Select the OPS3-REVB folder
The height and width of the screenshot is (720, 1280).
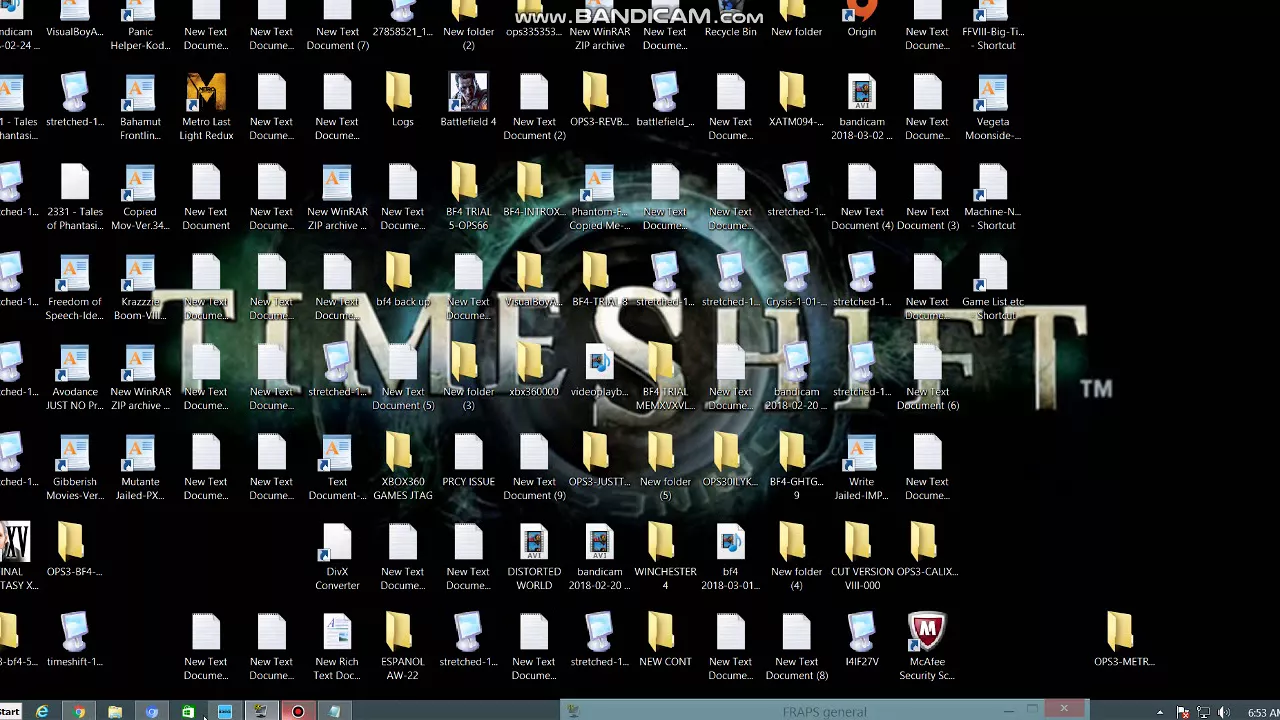coord(599,100)
